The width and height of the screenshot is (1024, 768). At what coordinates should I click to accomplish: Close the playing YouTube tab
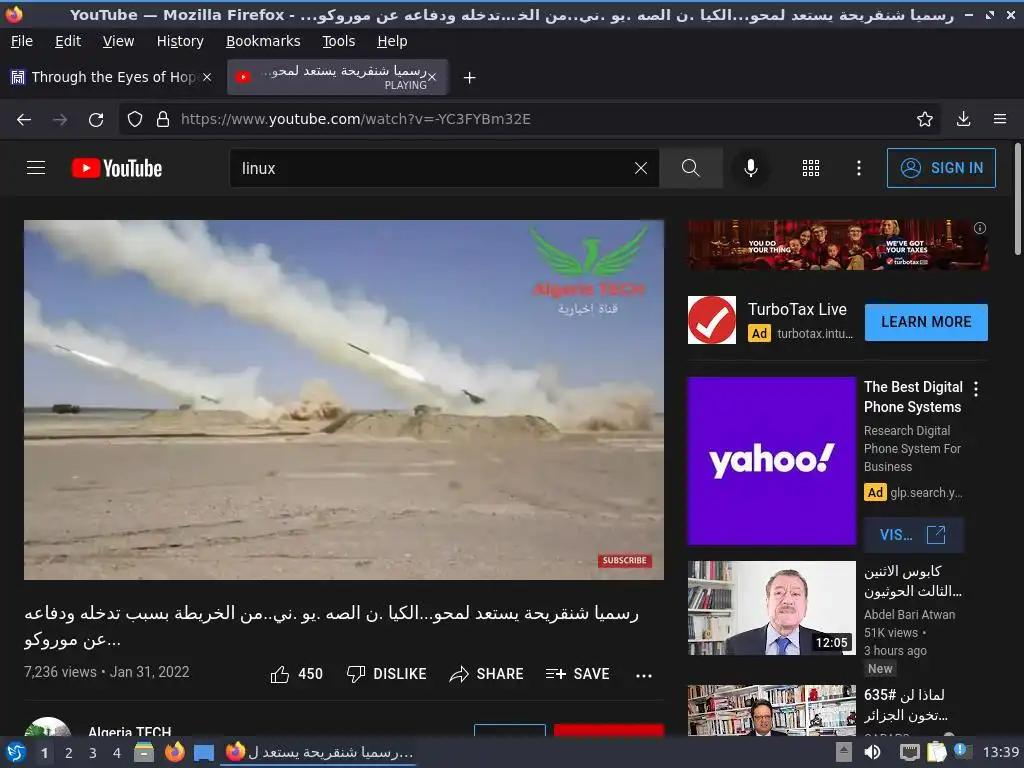point(432,77)
